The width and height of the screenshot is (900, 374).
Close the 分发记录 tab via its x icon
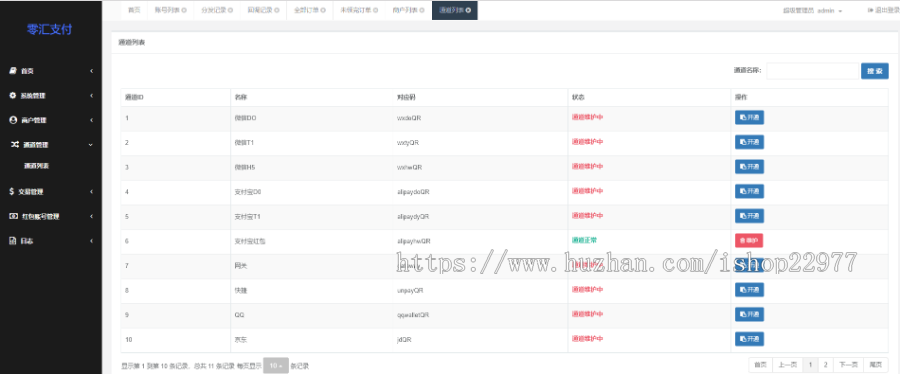tap(230, 10)
